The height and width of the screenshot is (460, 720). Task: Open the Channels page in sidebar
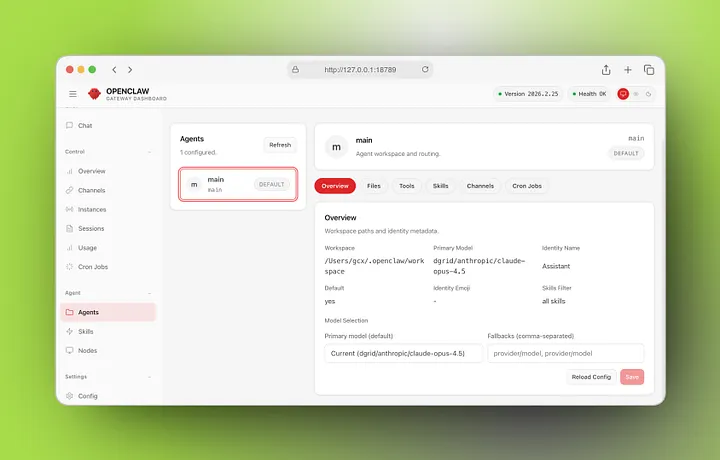point(91,190)
